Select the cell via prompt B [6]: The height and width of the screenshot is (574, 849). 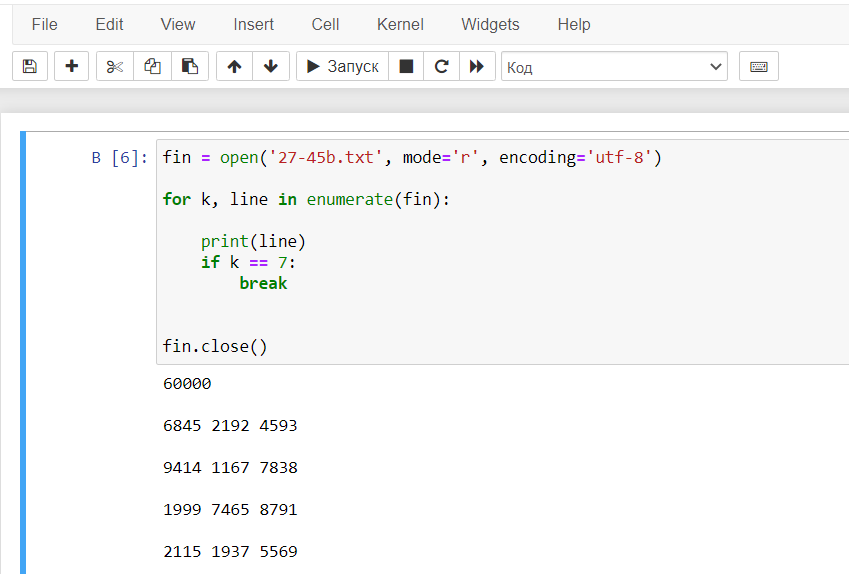(119, 158)
